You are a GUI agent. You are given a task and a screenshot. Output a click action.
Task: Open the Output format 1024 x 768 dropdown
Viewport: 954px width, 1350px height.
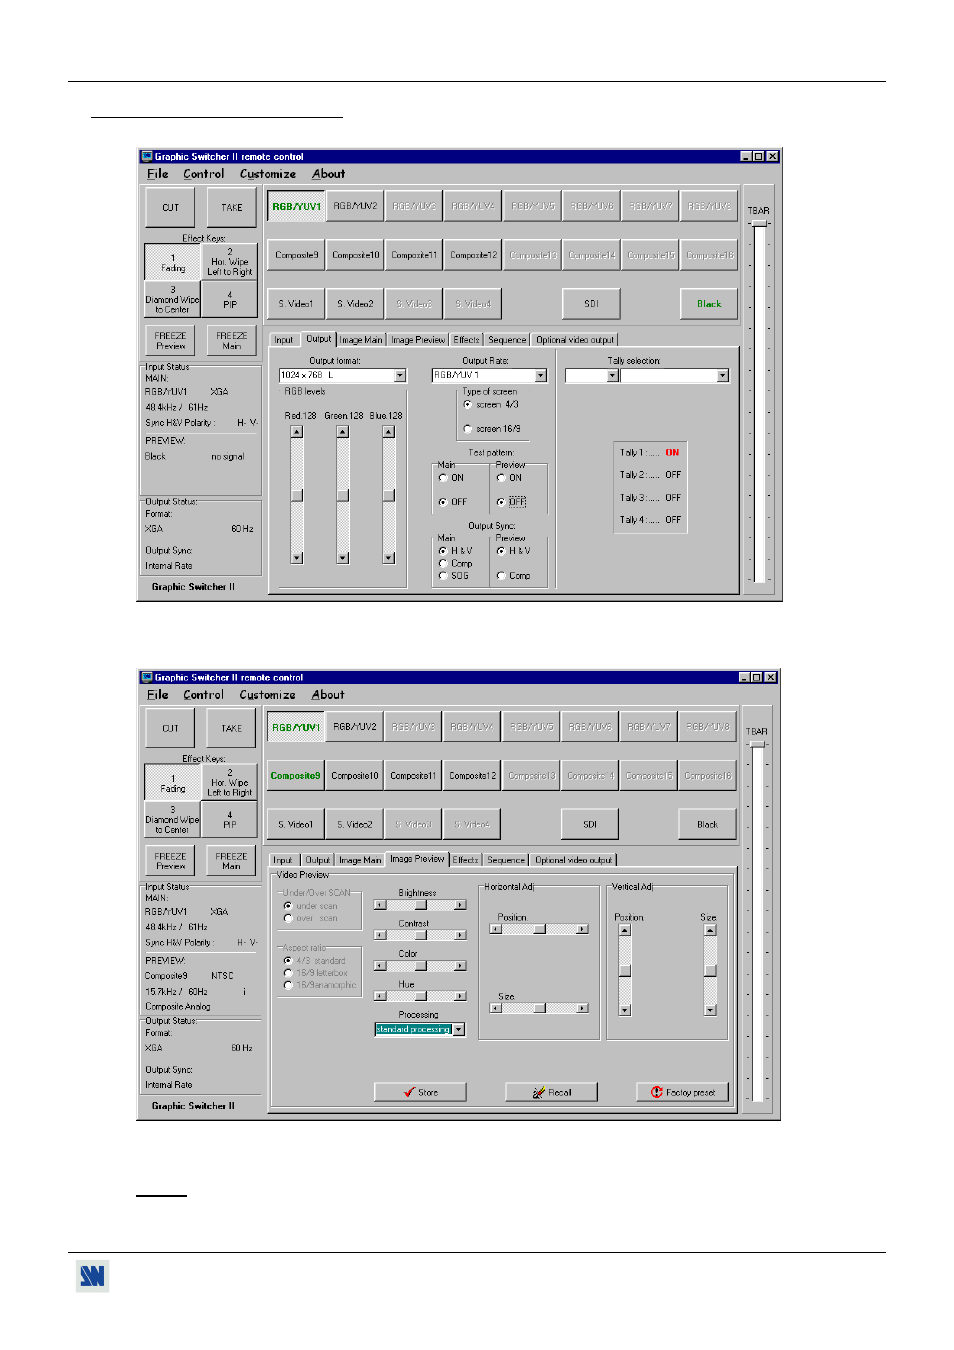pyautogui.click(x=400, y=376)
